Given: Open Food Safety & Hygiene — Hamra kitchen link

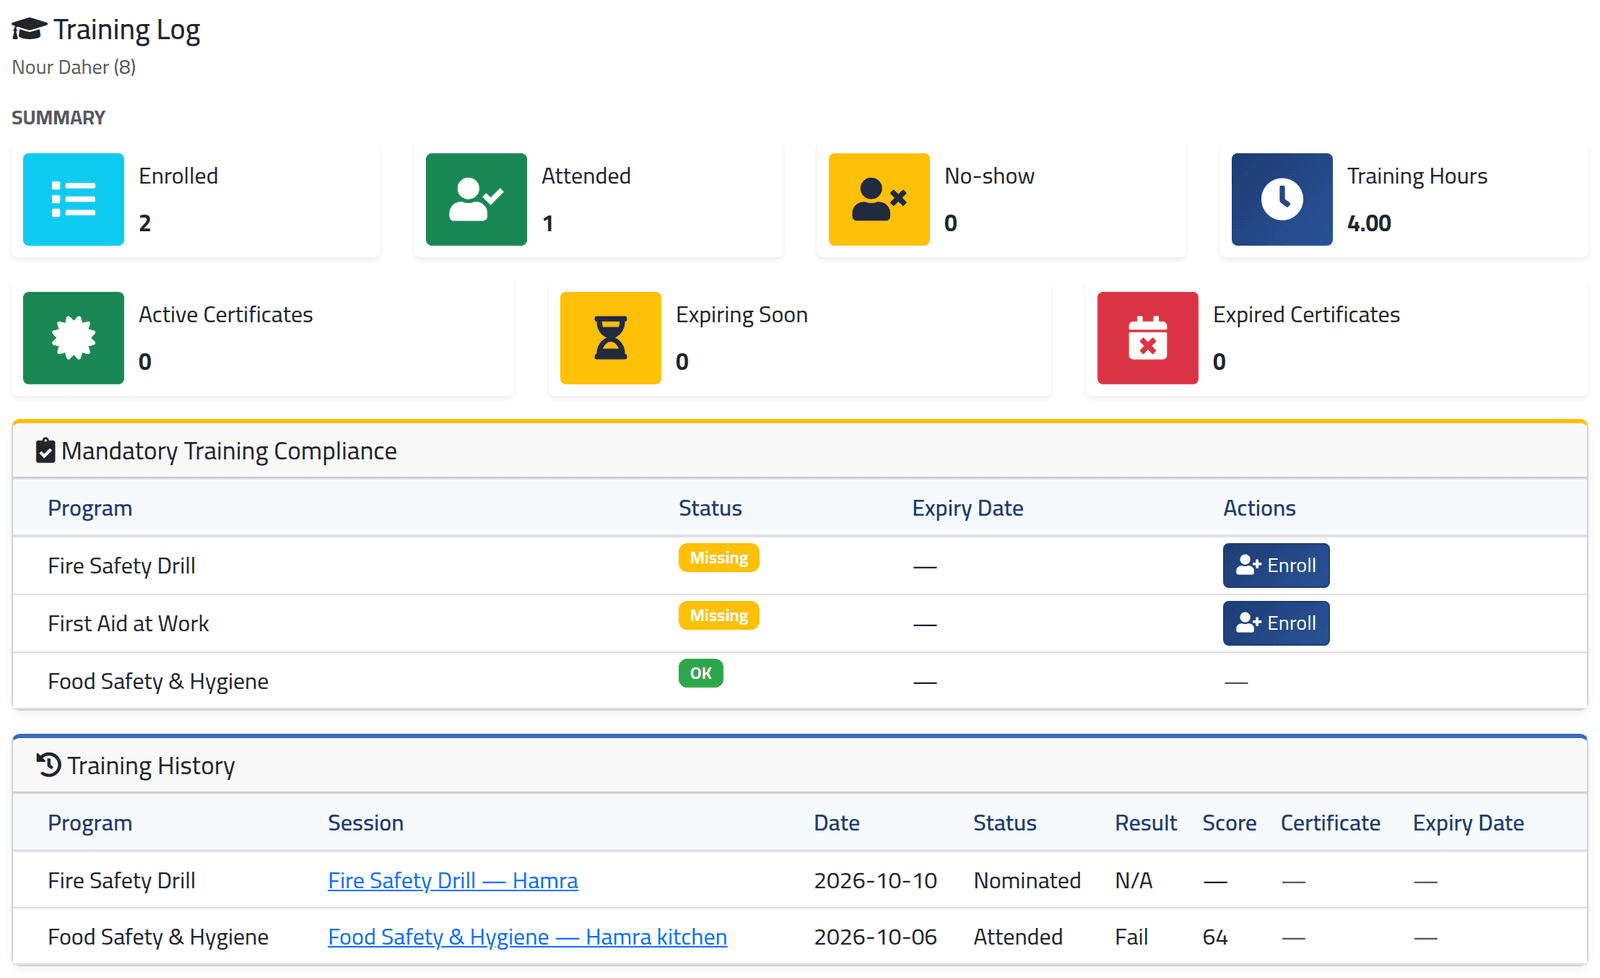Looking at the screenshot, I should pyautogui.click(x=527, y=937).
